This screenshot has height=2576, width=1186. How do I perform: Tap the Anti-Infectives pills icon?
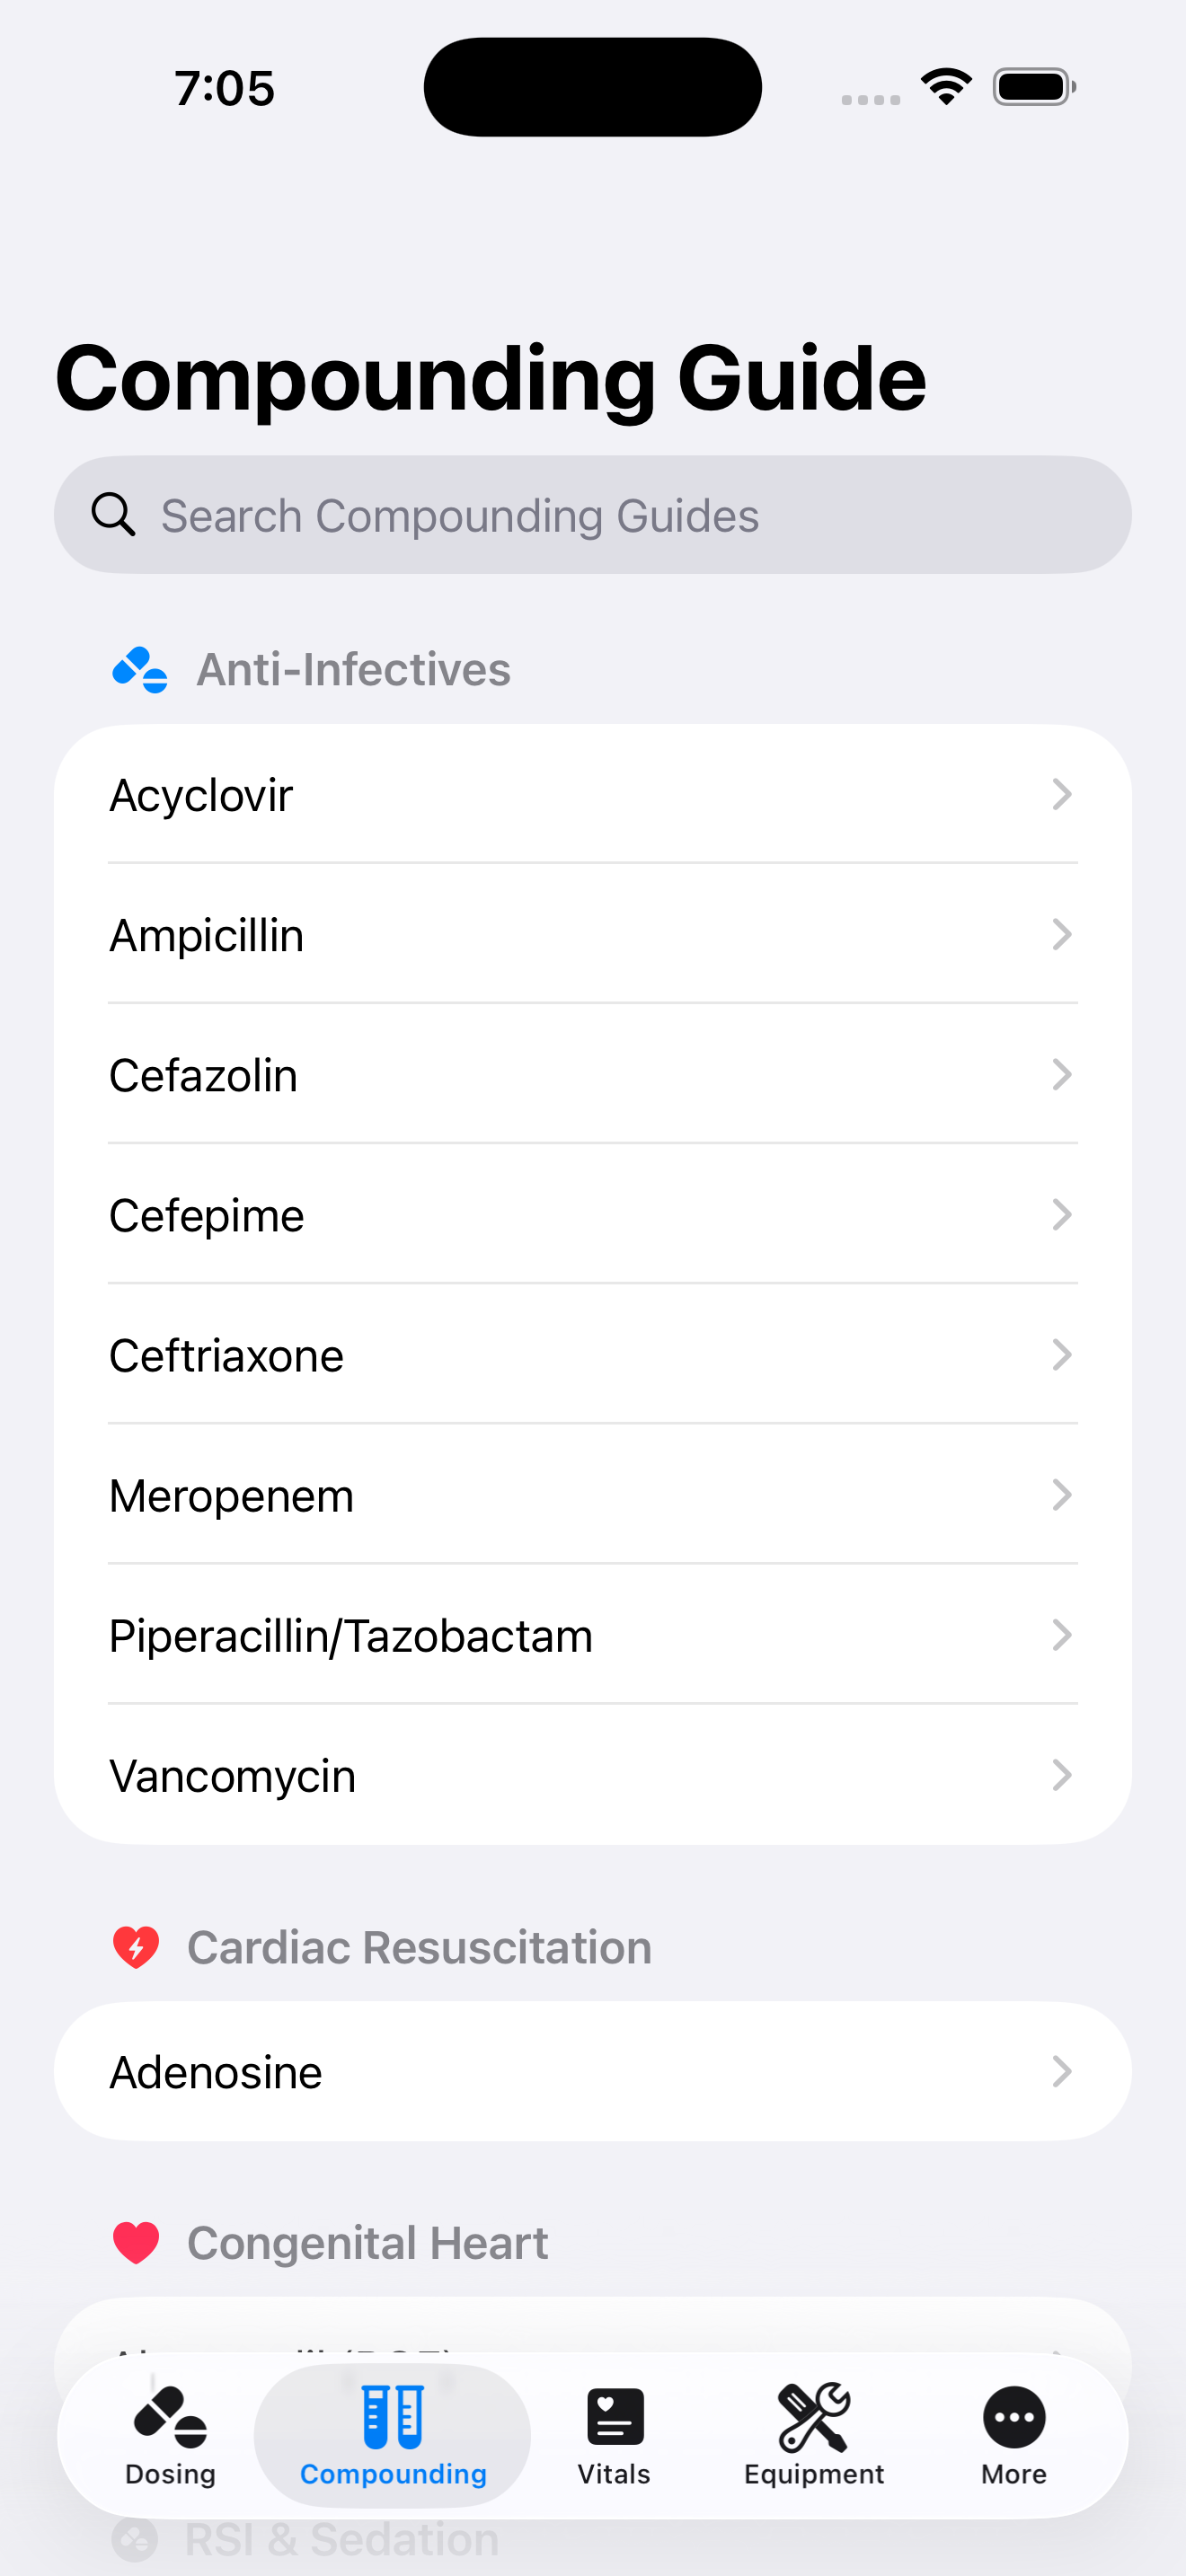(x=140, y=670)
